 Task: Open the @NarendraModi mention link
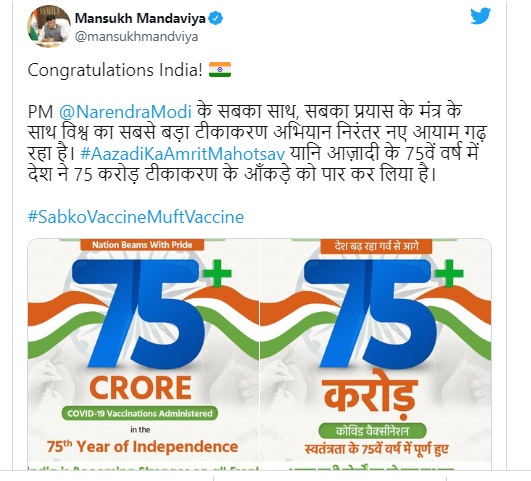(125, 112)
